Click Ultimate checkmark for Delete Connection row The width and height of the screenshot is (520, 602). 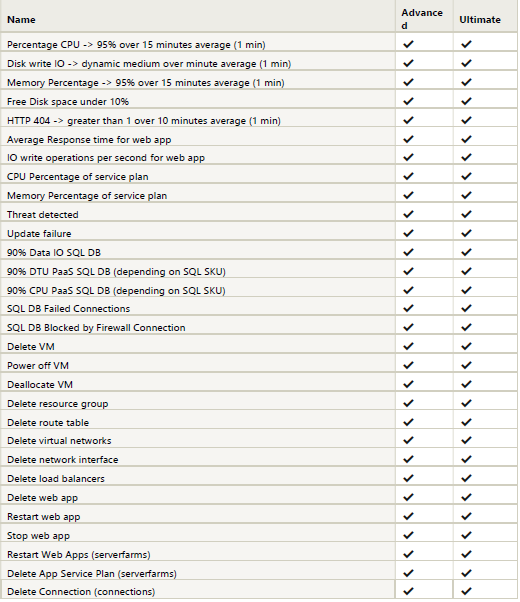tap(466, 592)
